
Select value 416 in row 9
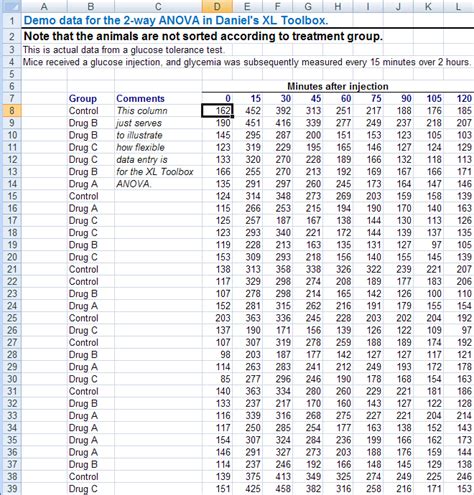click(x=283, y=123)
